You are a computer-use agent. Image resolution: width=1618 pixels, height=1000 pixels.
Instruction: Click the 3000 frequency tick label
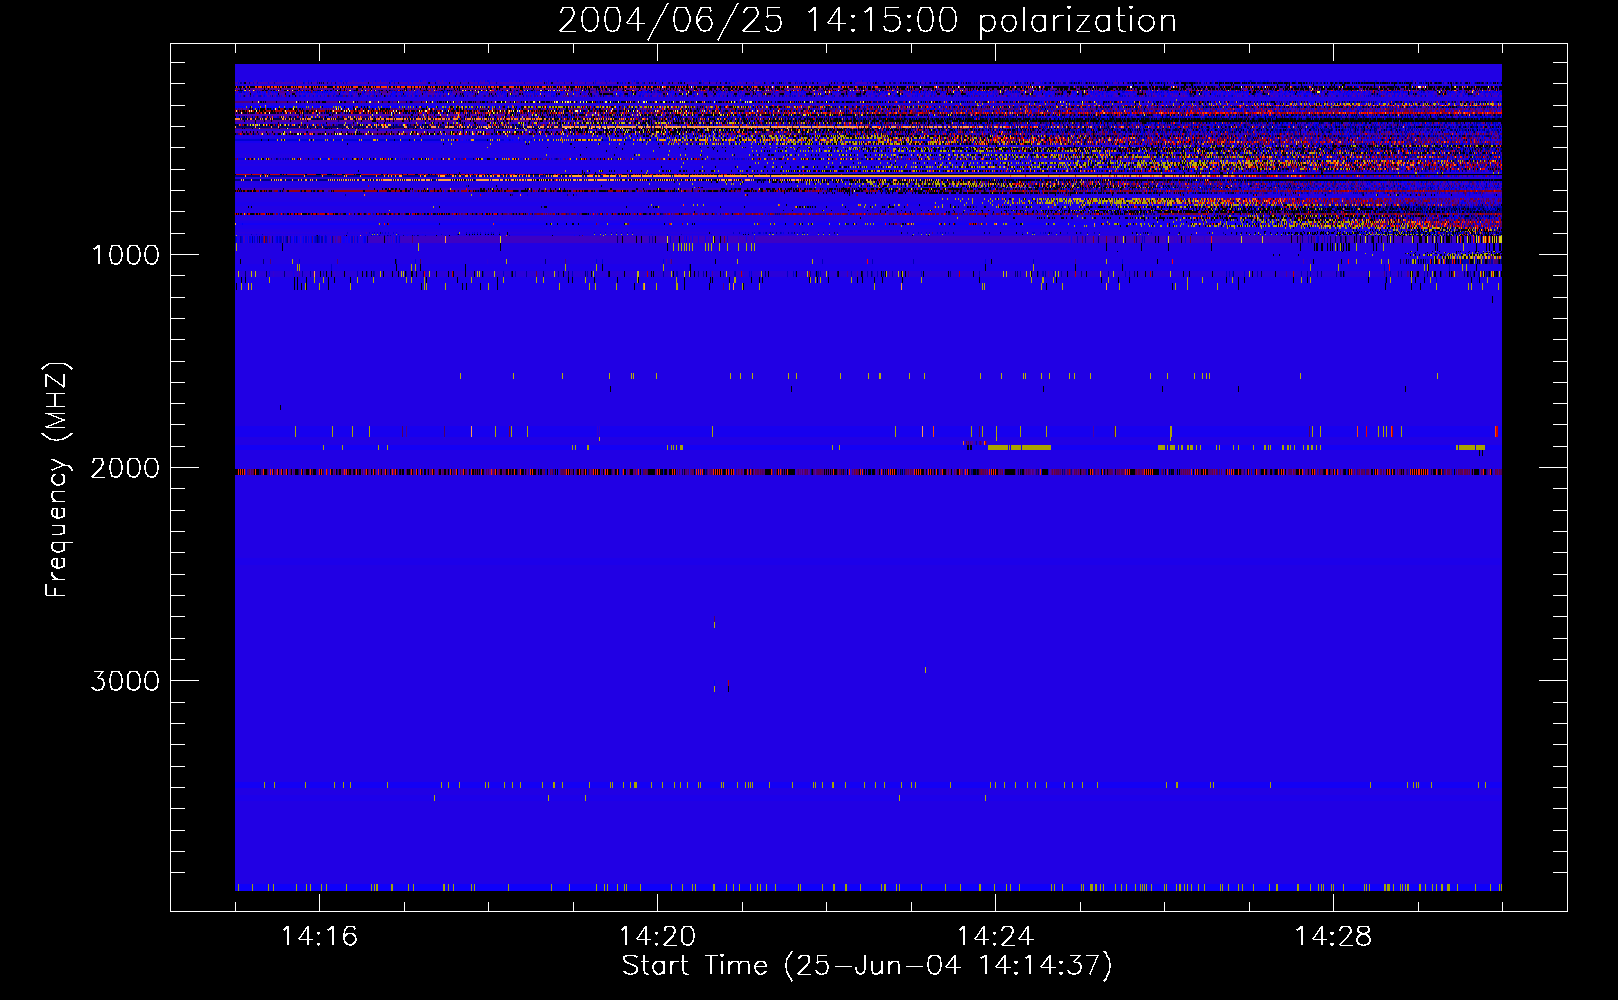[x=125, y=681]
